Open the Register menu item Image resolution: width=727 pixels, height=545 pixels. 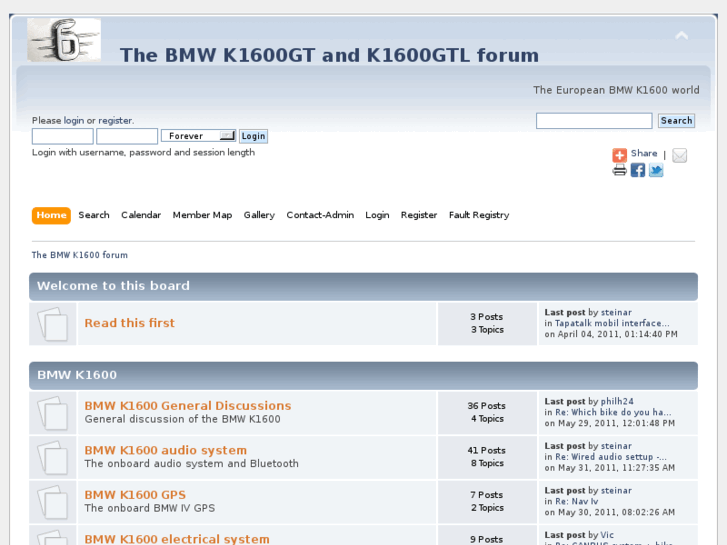(x=419, y=215)
